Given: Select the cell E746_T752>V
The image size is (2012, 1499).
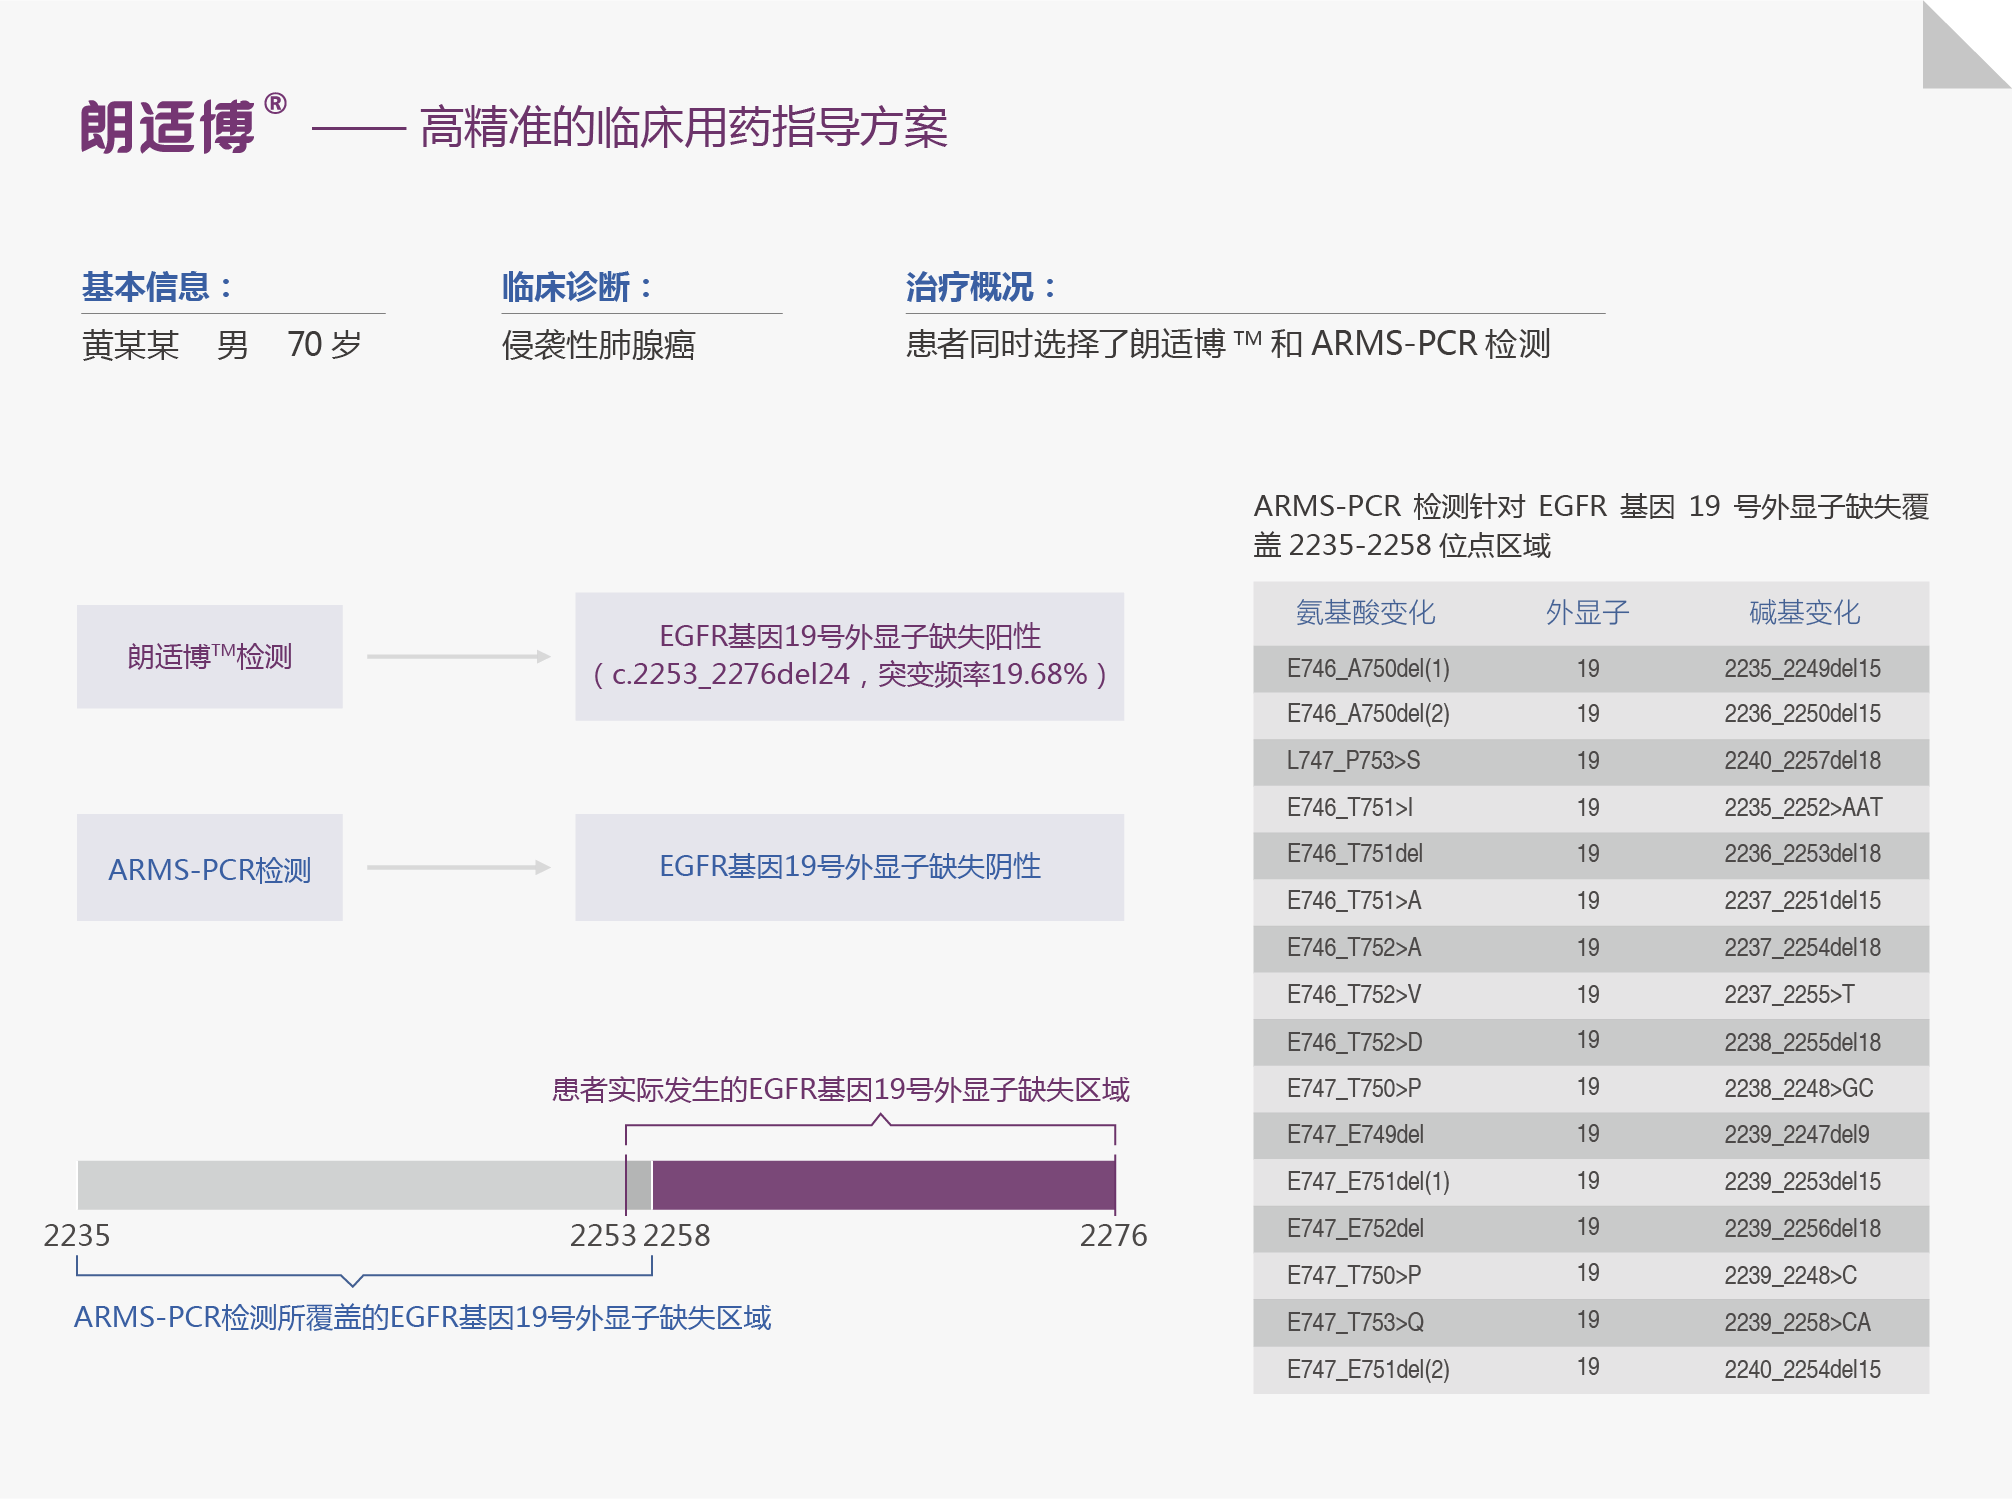Looking at the screenshot, I should (1354, 995).
